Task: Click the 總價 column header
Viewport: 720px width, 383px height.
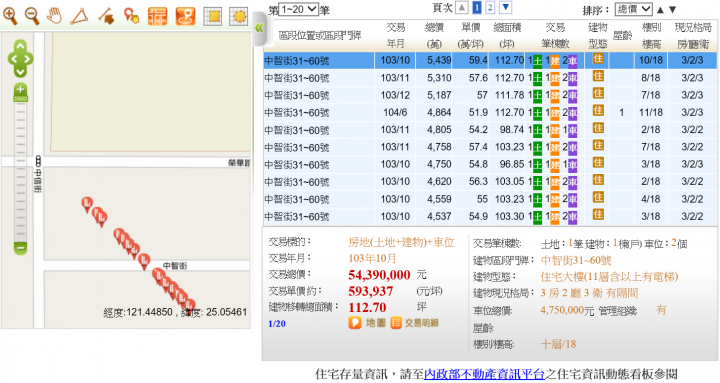Action: pyautogui.click(x=434, y=36)
